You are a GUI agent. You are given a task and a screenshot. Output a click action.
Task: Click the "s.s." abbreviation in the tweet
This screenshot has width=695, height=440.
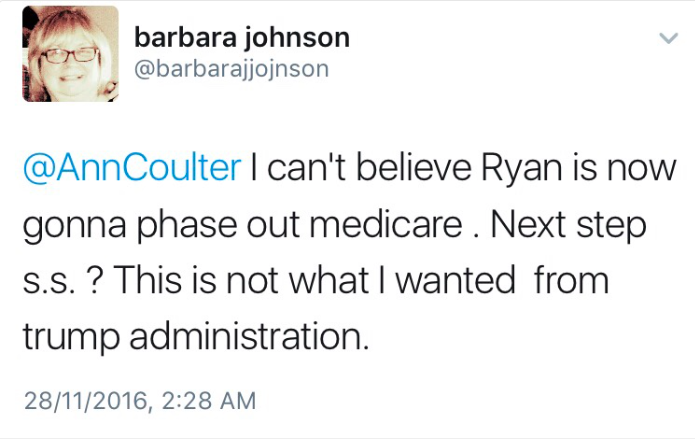[x=46, y=282]
